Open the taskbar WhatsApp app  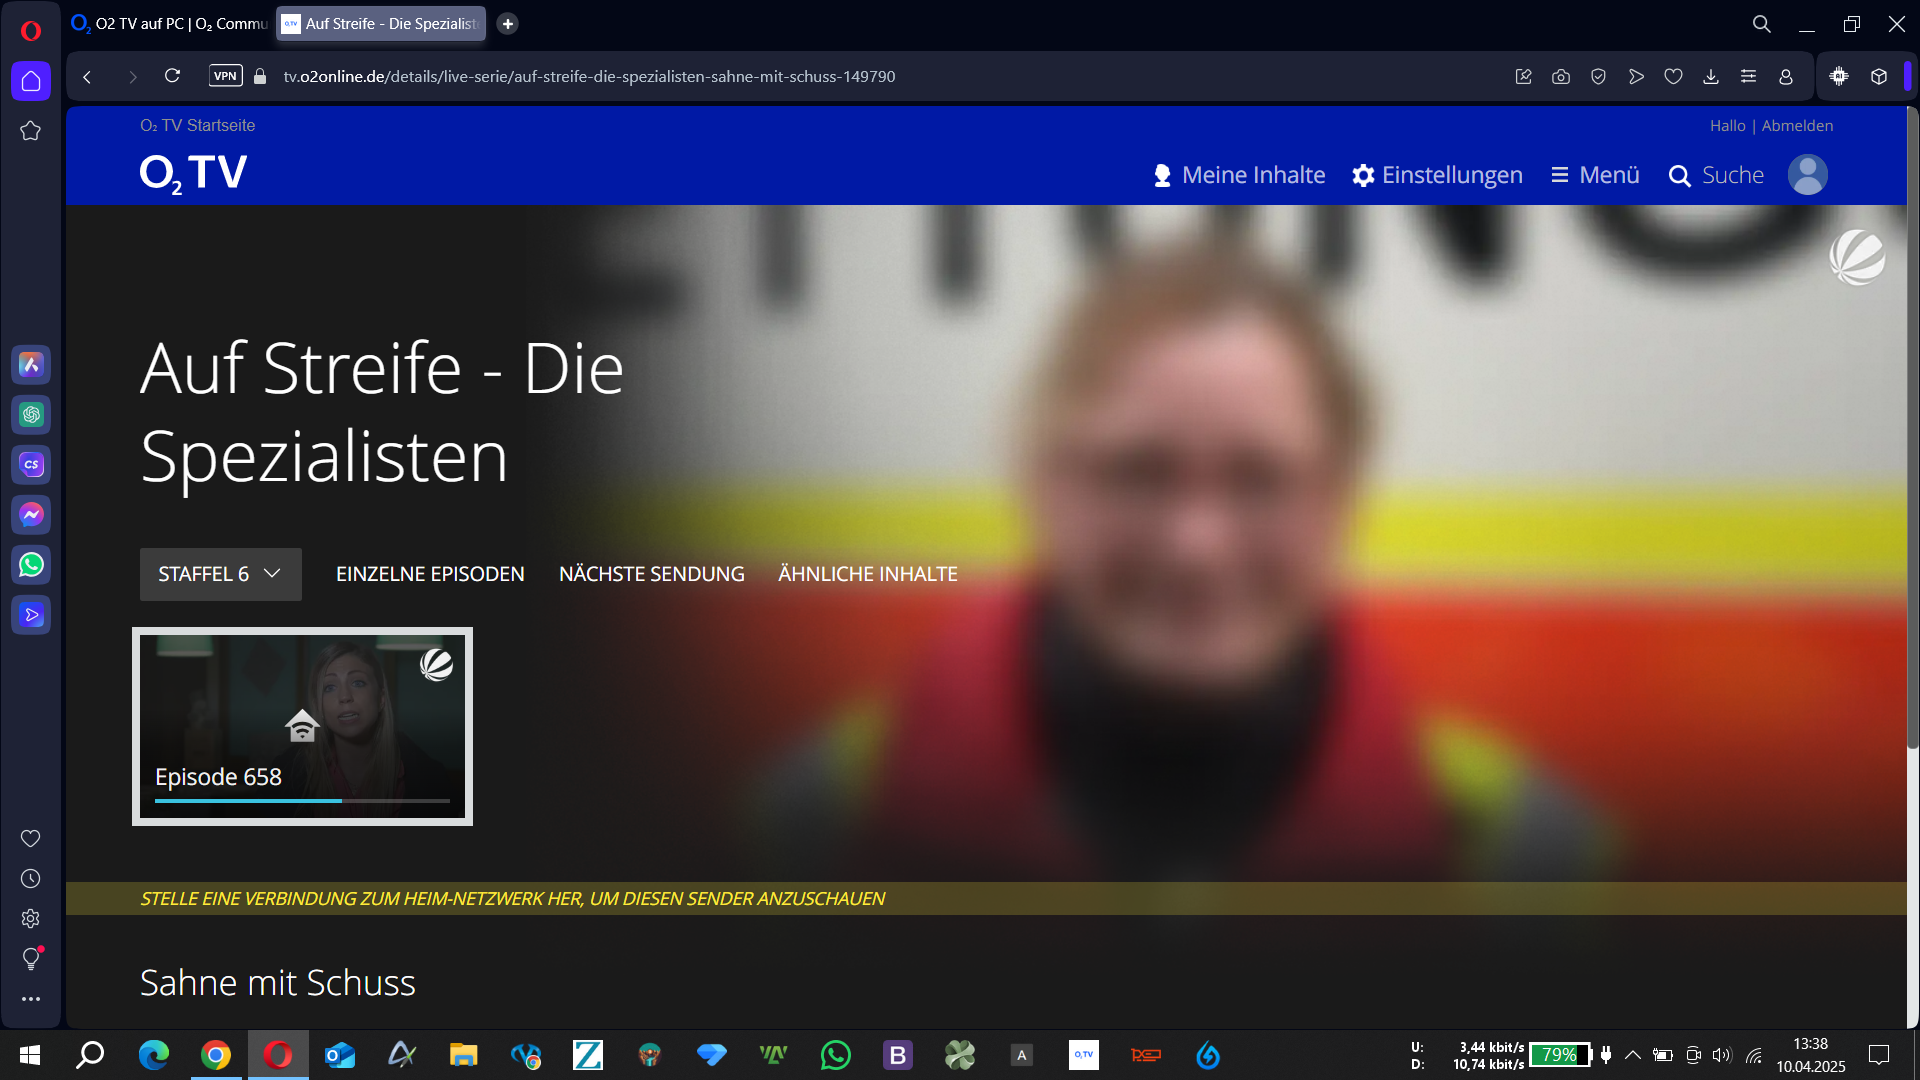click(x=835, y=1055)
